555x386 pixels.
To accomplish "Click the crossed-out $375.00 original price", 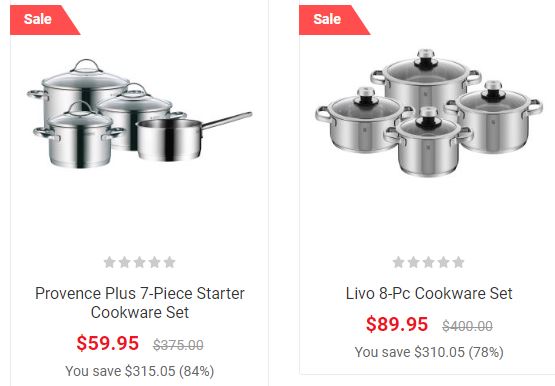I will click(x=178, y=345).
